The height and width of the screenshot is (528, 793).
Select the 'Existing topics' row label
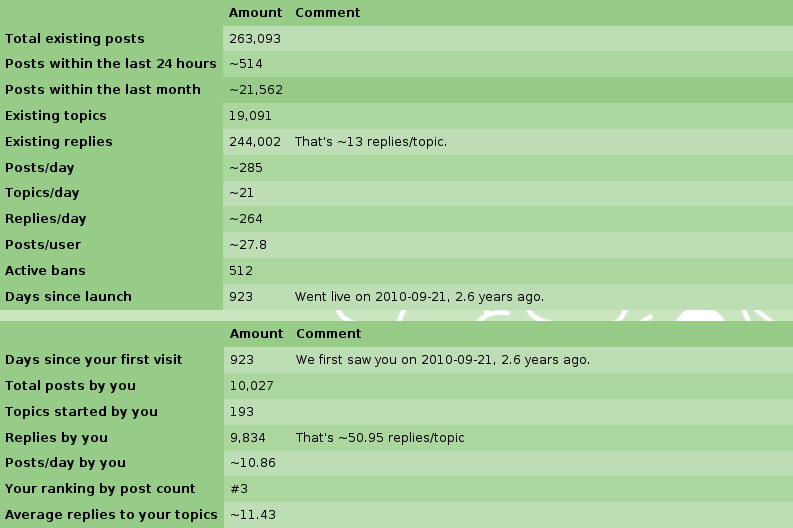coord(56,116)
